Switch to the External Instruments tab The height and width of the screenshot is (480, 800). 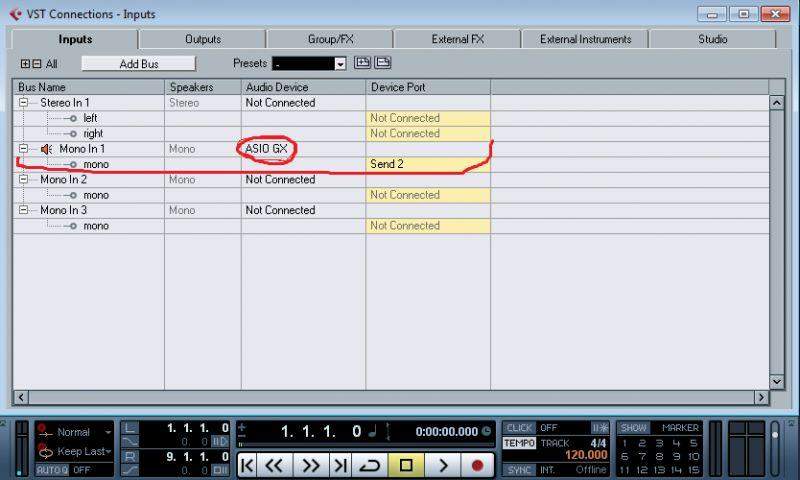[x=585, y=39]
